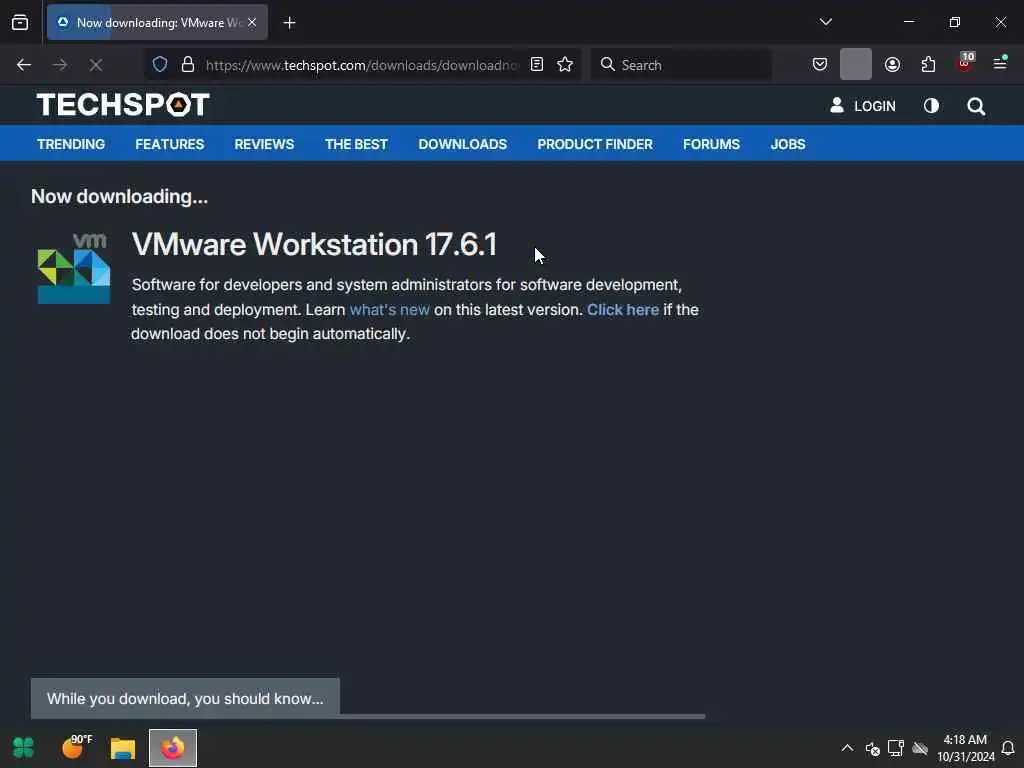
Task: Stop loading the page
Action: click(96, 65)
